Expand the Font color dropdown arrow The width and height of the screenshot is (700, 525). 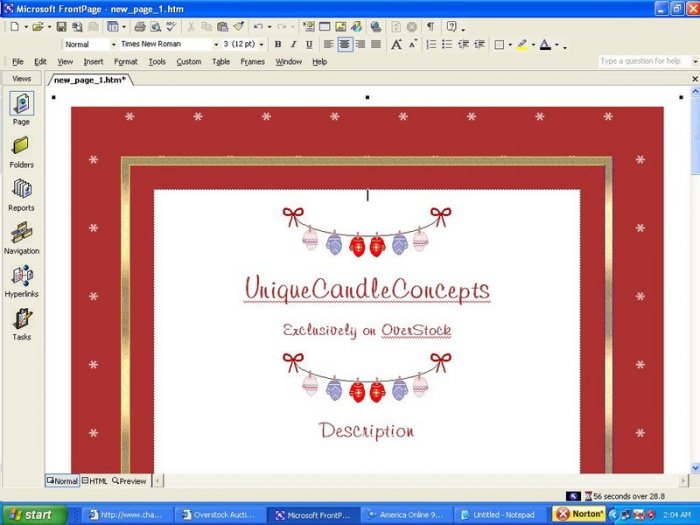point(557,45)
